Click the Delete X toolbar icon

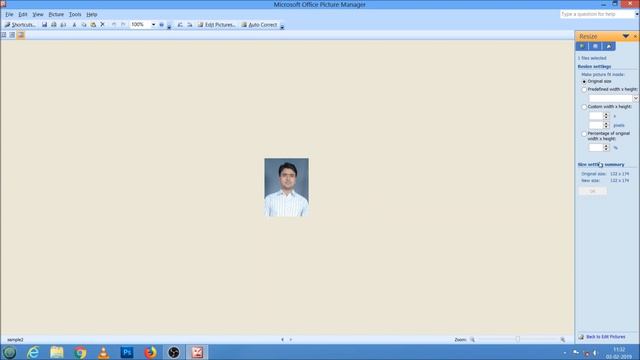coord(102,25)
